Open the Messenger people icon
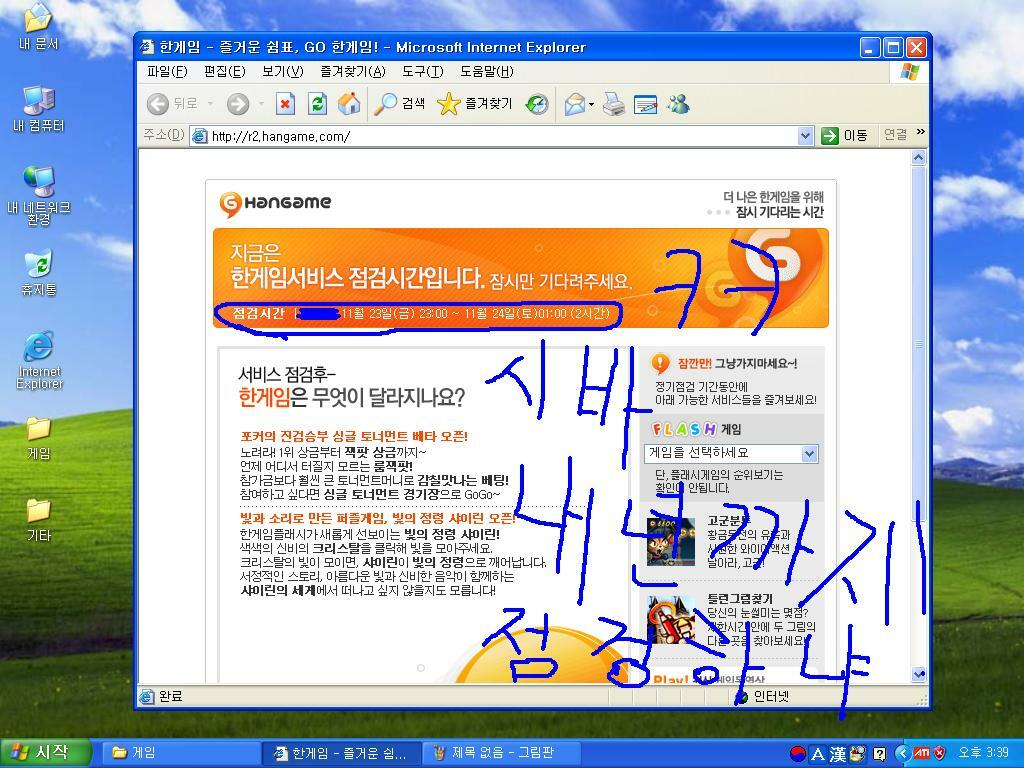 (x=678, y=103)
